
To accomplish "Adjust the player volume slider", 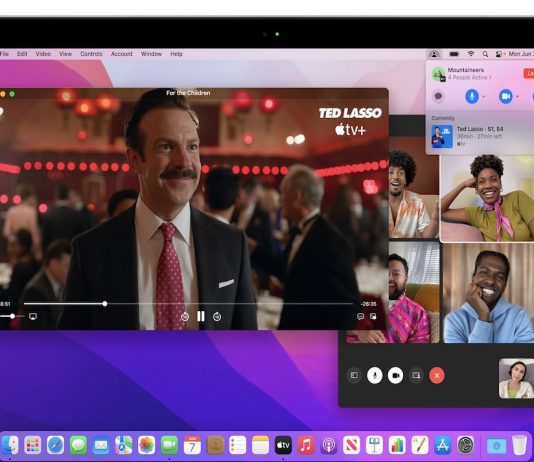I will point(12,316).
